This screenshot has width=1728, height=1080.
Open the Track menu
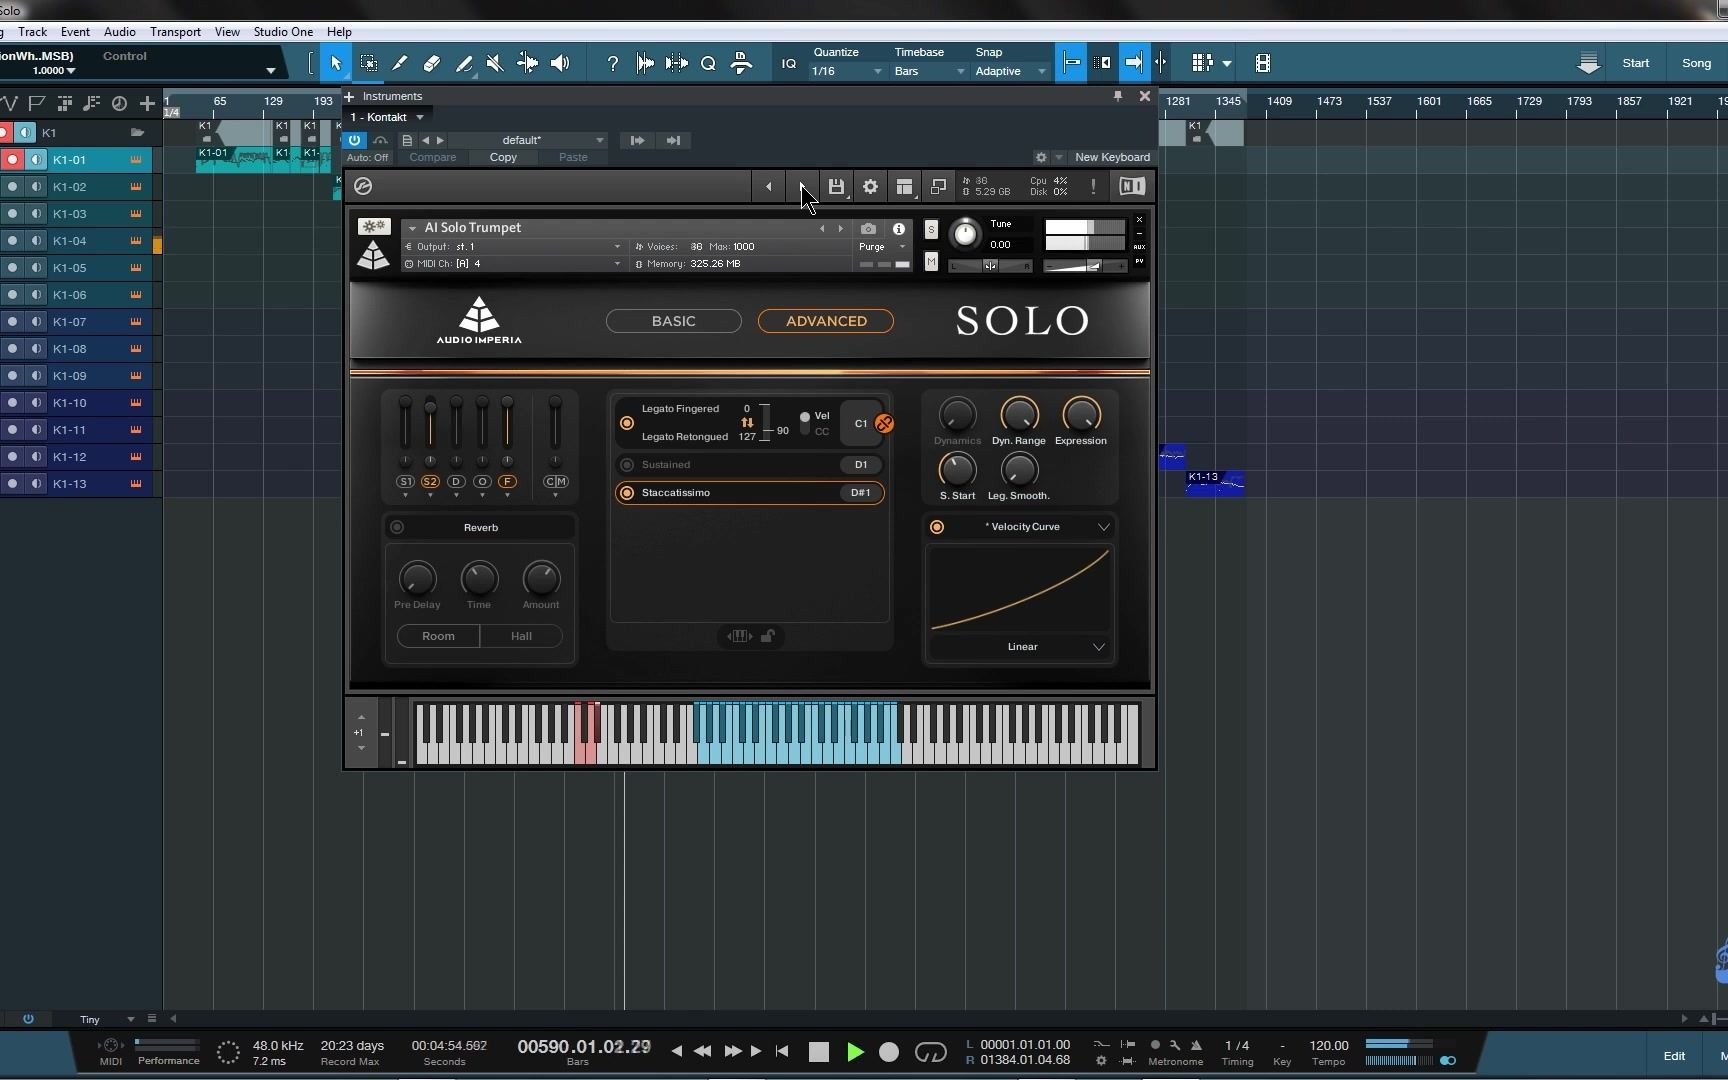click(x=33, y=32)
